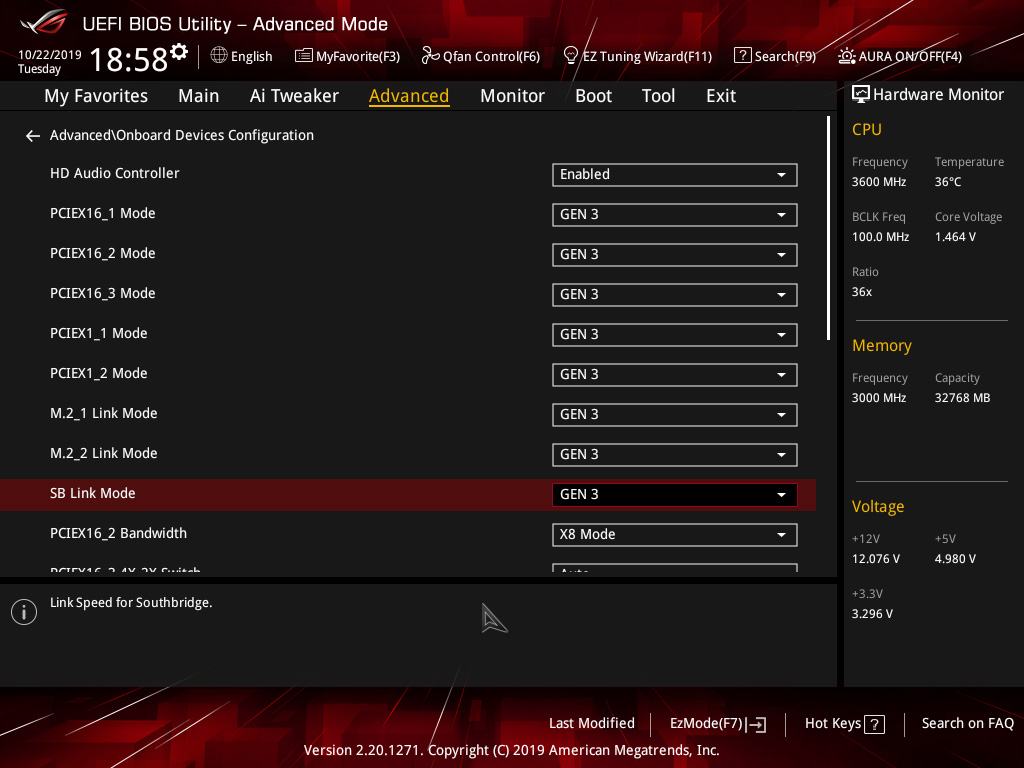Select the M.2_1 Link Mode label

103,413
